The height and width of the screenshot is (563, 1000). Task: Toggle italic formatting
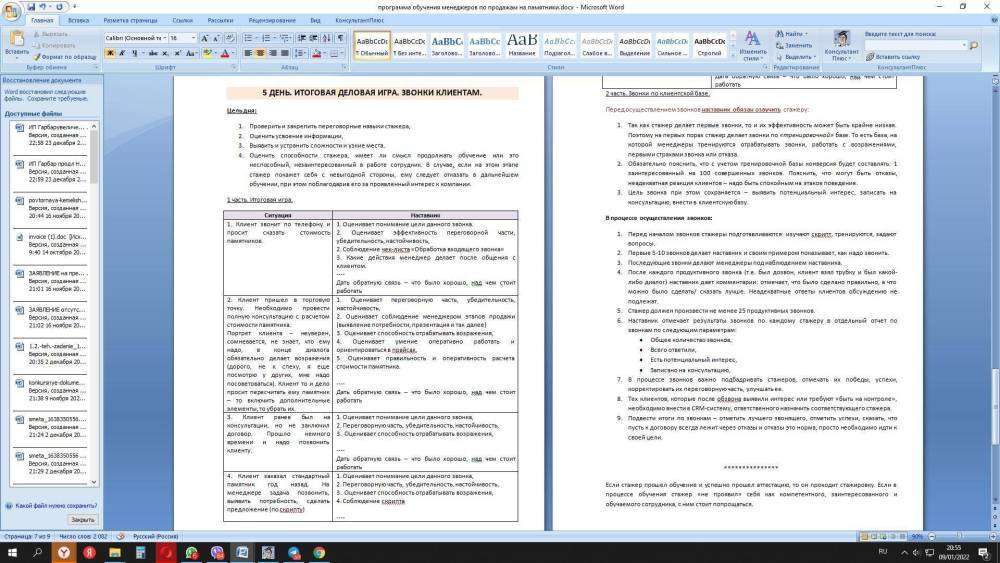pos(122,53)
